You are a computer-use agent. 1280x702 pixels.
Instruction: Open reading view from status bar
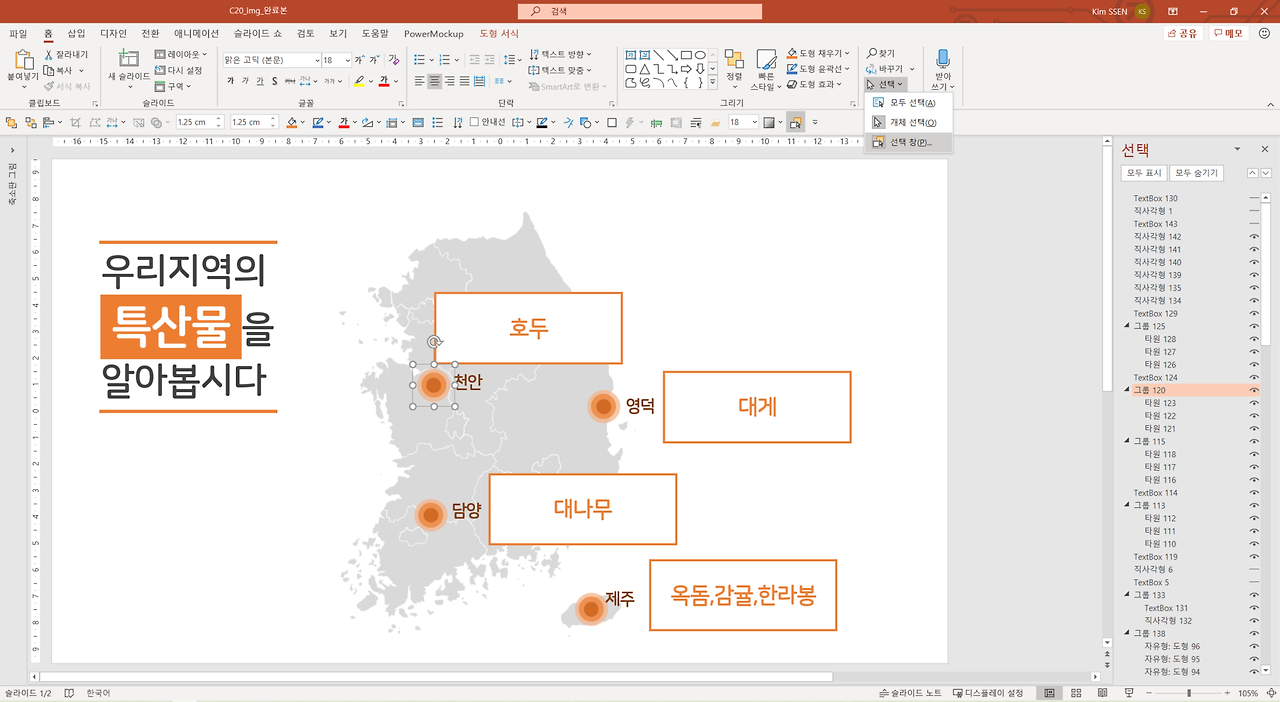[x=1100, y=693]
